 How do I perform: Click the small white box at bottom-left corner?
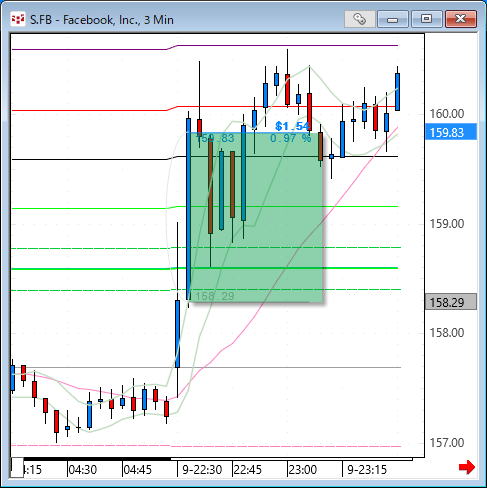point(17,467)
